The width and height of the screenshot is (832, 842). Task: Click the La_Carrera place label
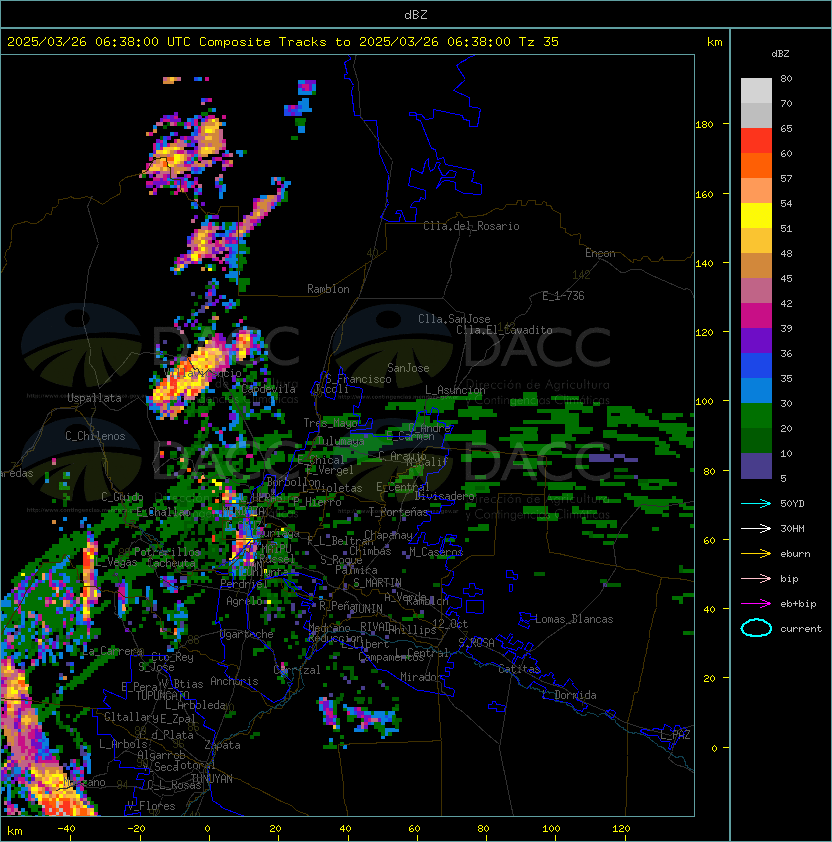pyautogui.click(x=113, y=651)
